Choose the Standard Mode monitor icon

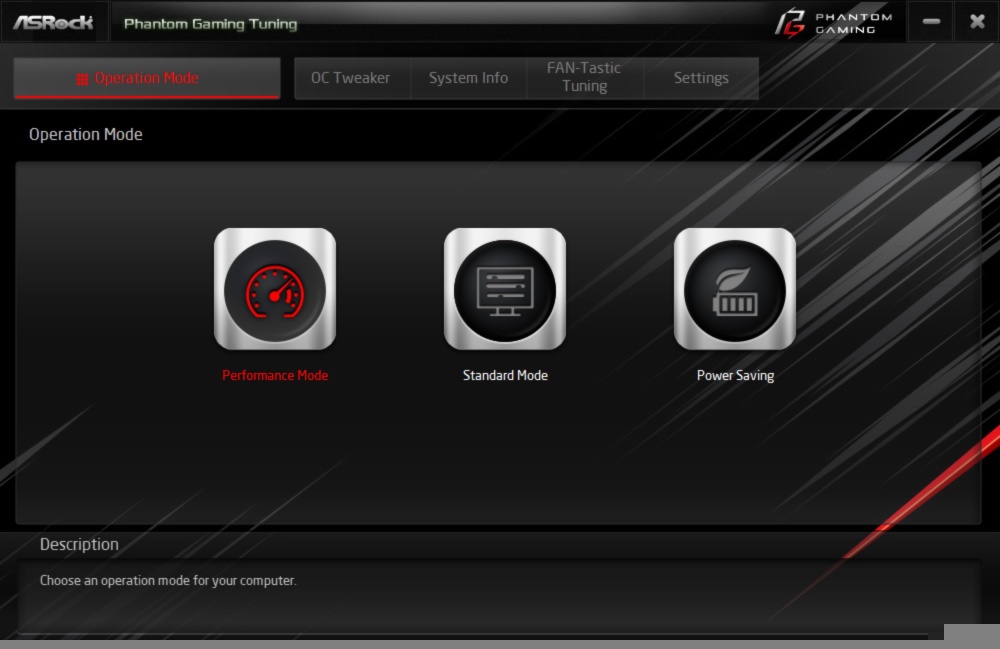(x=504, y=289)
